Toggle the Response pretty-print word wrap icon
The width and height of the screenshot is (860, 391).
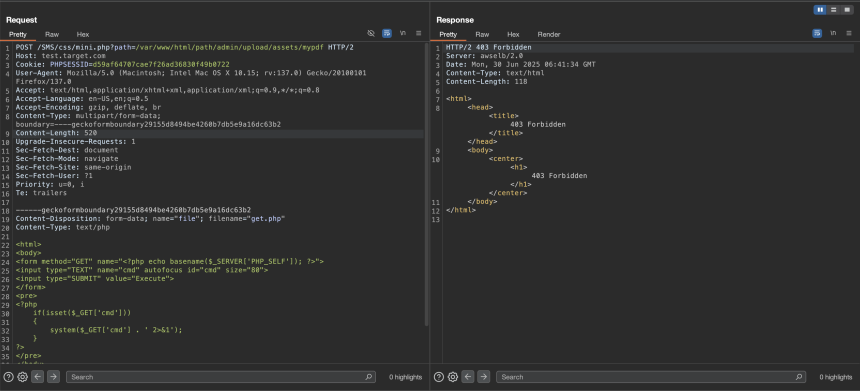pyautogui.click(x=817, y=33)
